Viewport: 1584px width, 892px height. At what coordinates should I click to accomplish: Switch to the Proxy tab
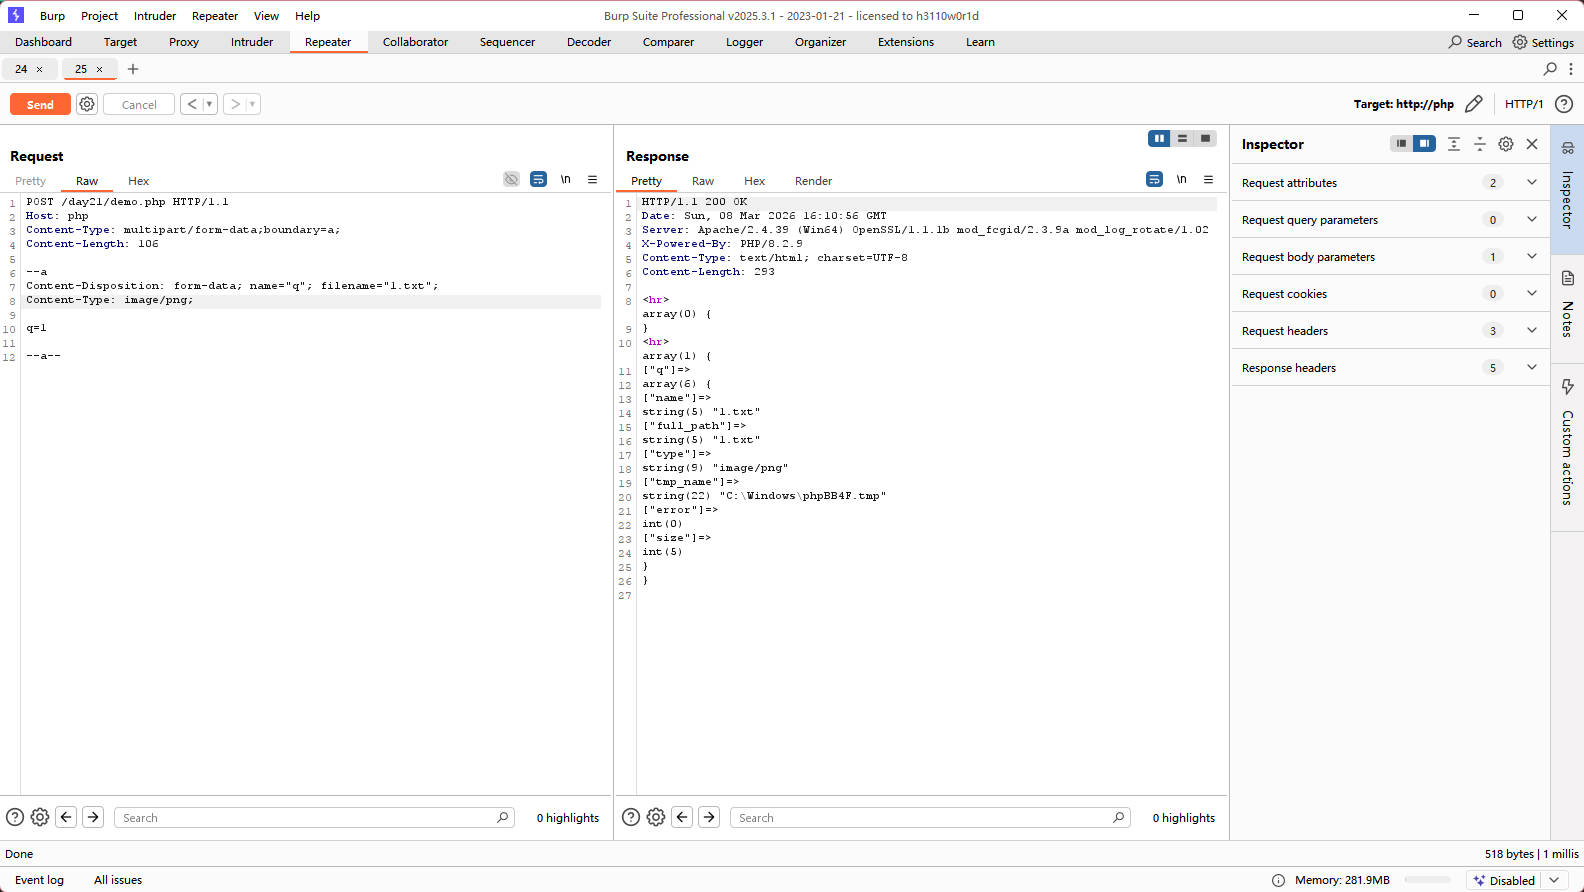[184, 42]
